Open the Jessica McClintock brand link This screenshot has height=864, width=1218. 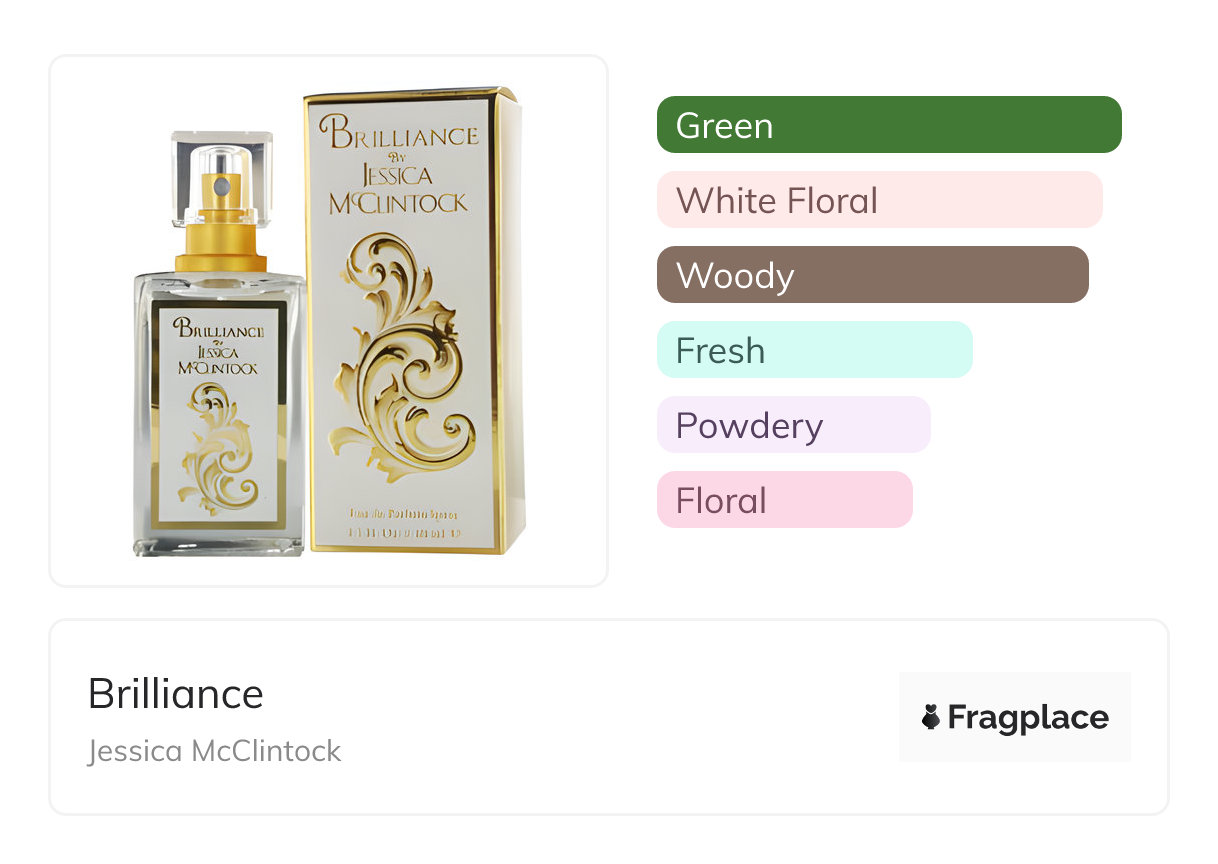point(215,751)
